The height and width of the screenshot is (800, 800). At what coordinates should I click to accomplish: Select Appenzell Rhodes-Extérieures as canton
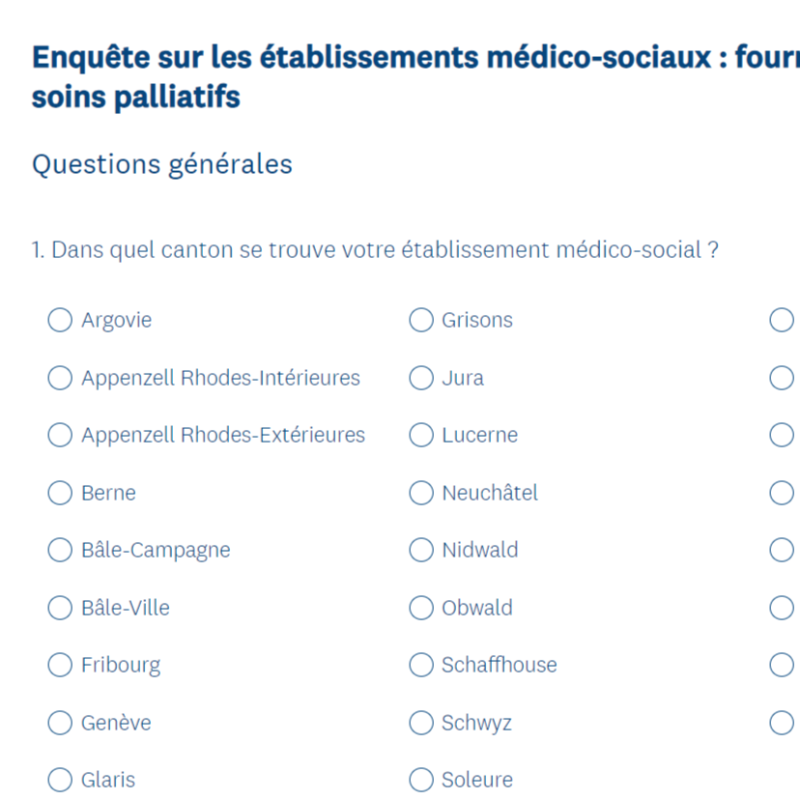60,435
